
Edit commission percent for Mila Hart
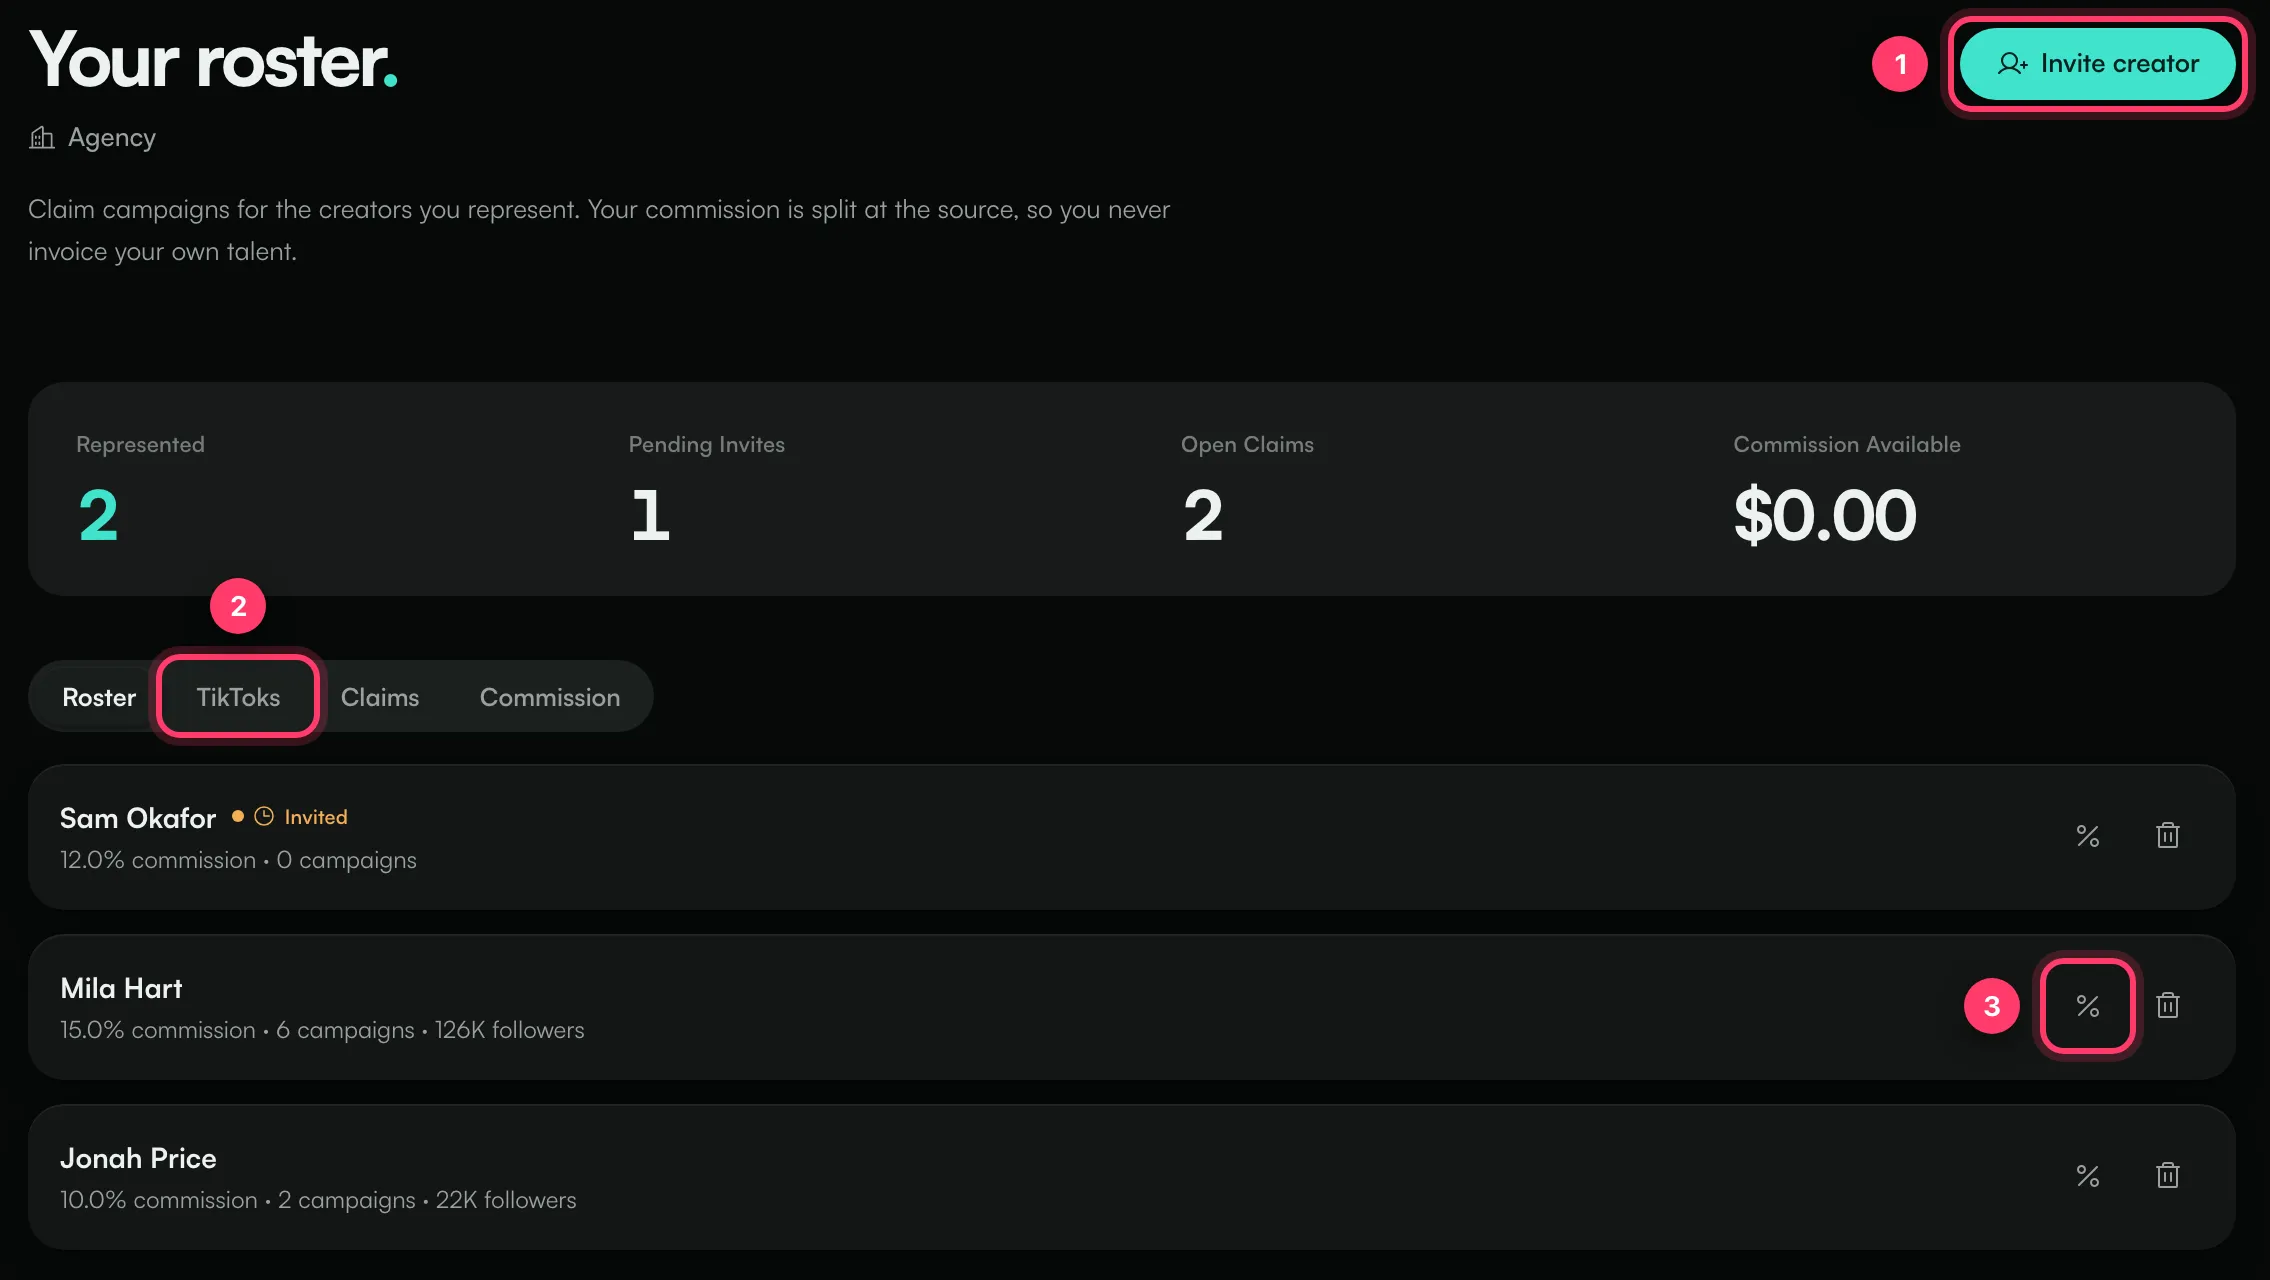2088,1006
